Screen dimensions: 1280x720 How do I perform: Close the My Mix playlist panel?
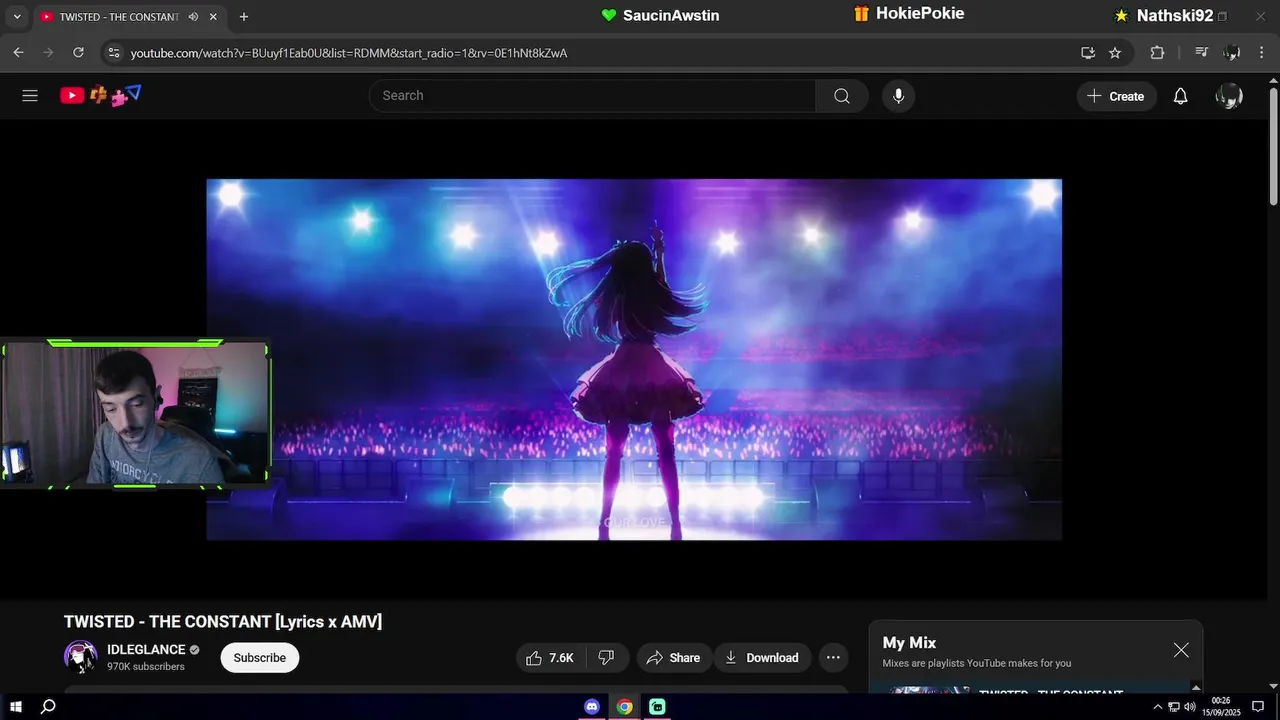coord(1181,650)
